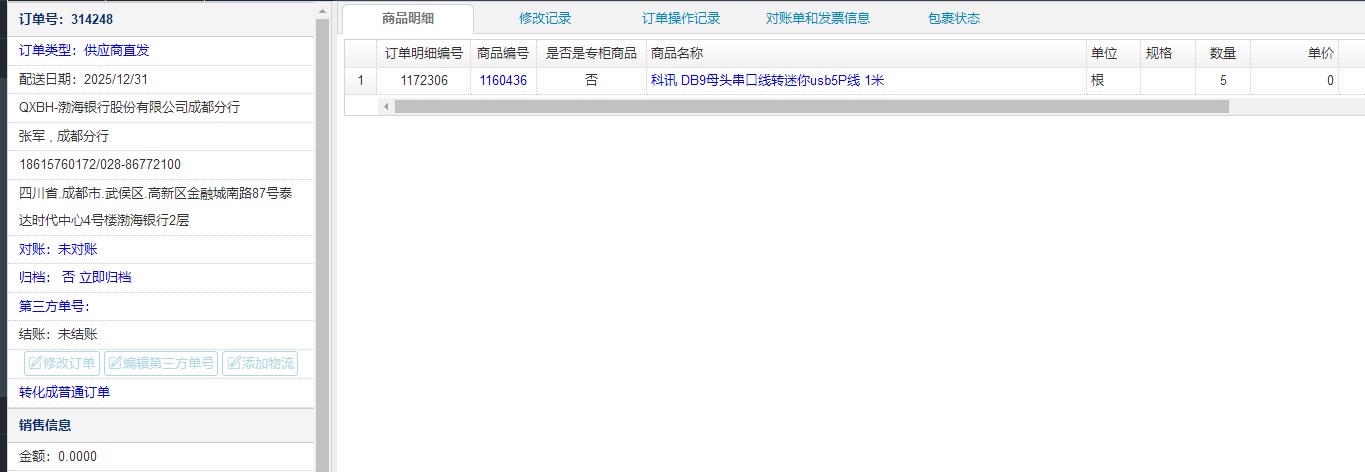This screenshot has width=1365, height=472.
Task: Switch to the 修改记录 tab
Action: point(544,18)
